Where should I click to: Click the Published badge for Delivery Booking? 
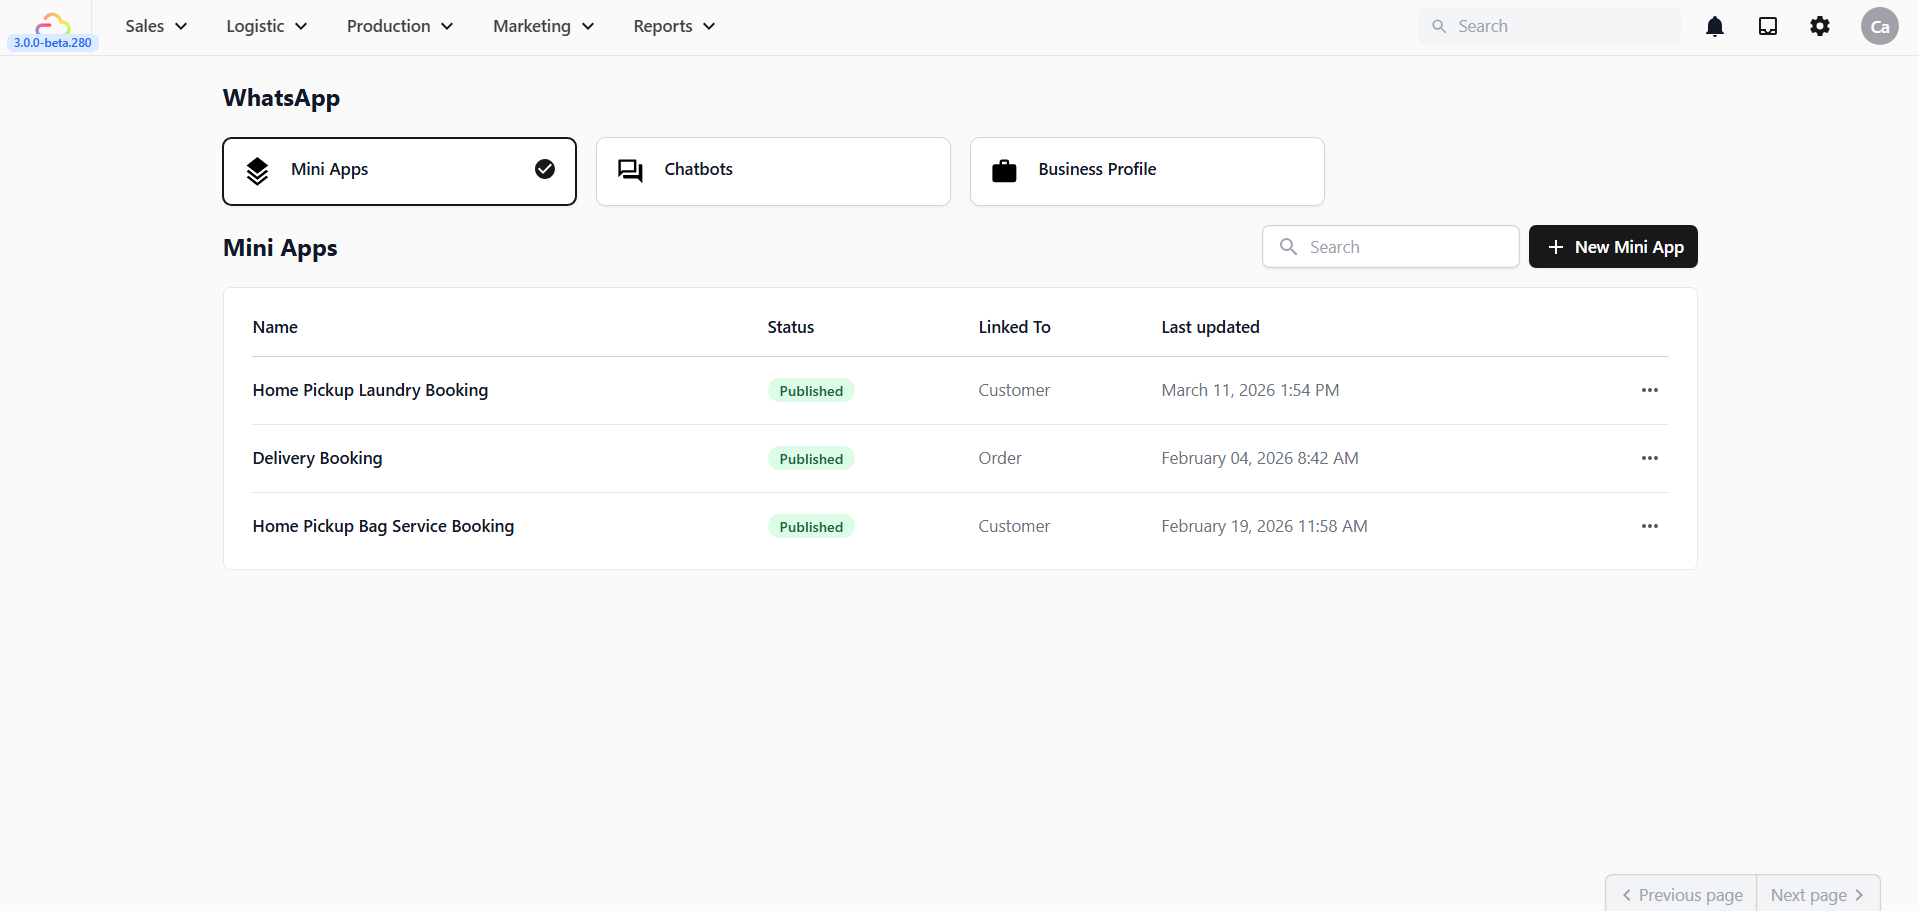(x=811, y=459)
